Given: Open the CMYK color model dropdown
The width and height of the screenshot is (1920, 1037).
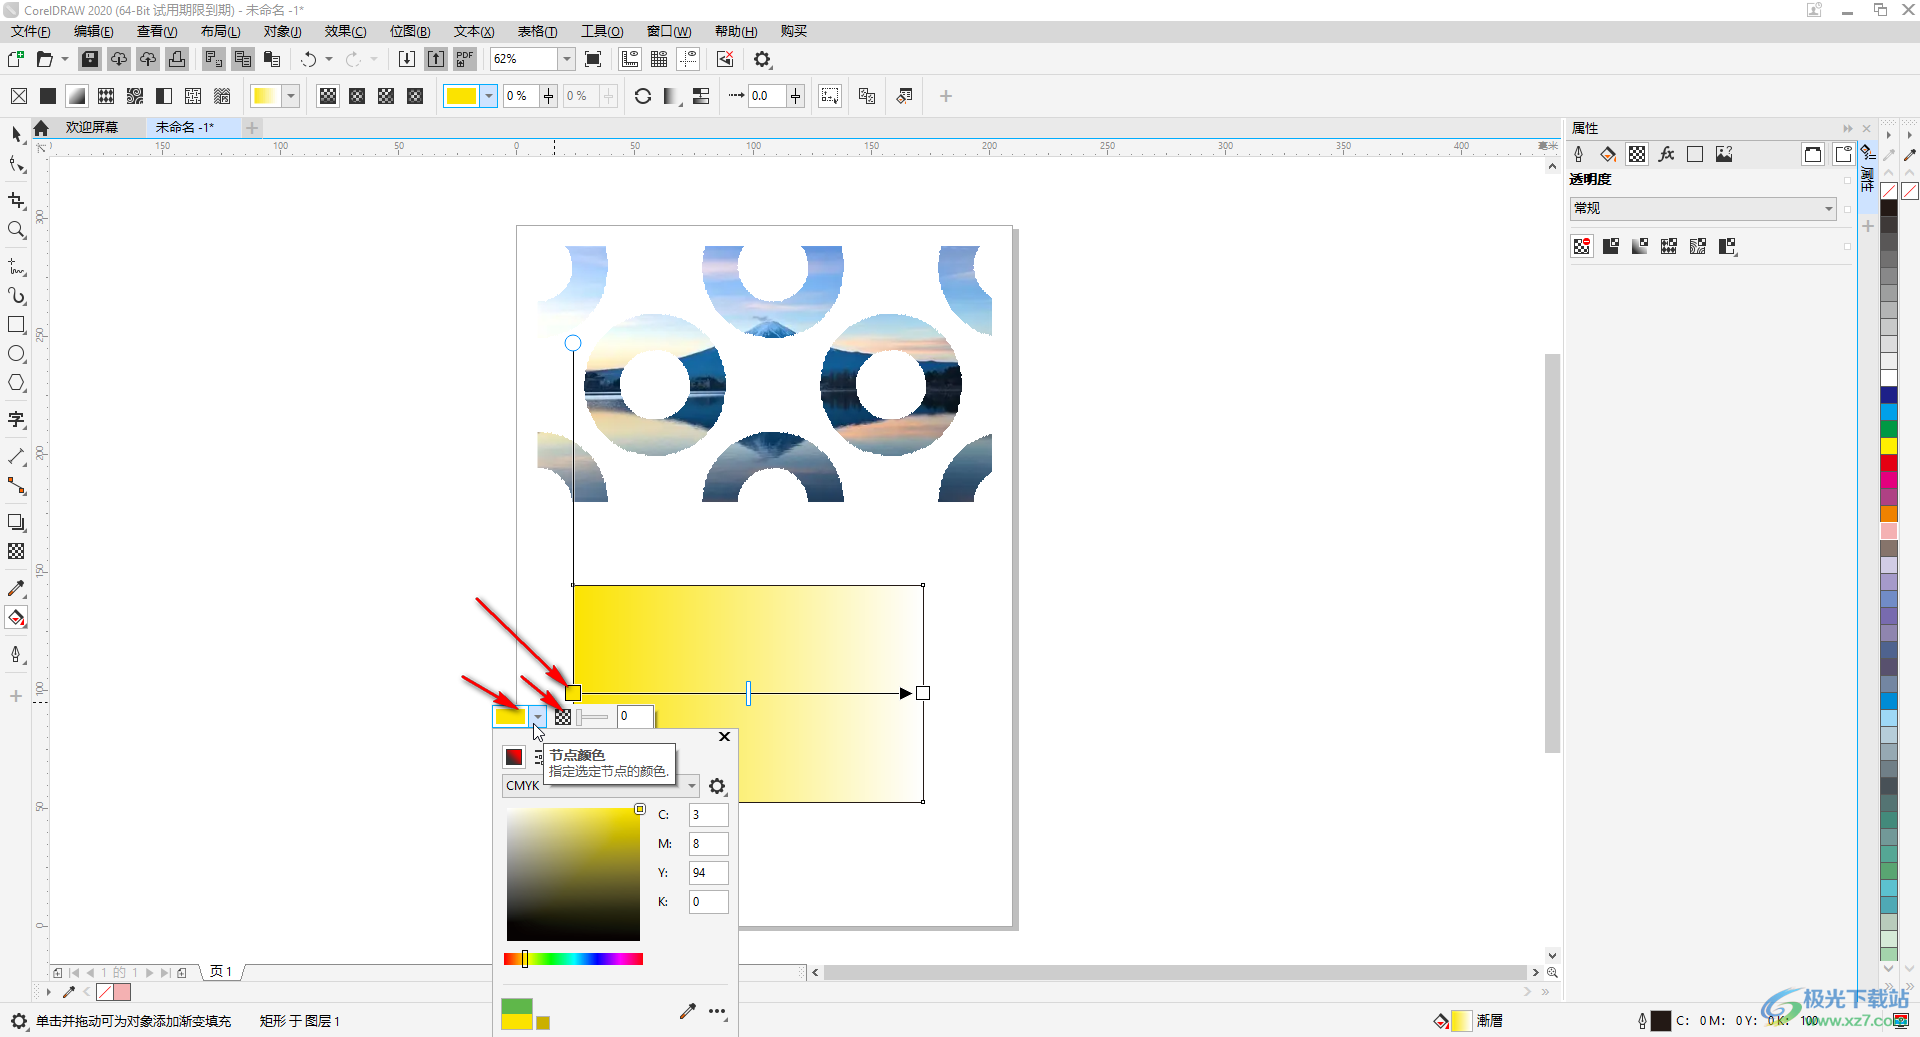Looking at the screenshot, I should pyautogui.click(x=599, y=786).
